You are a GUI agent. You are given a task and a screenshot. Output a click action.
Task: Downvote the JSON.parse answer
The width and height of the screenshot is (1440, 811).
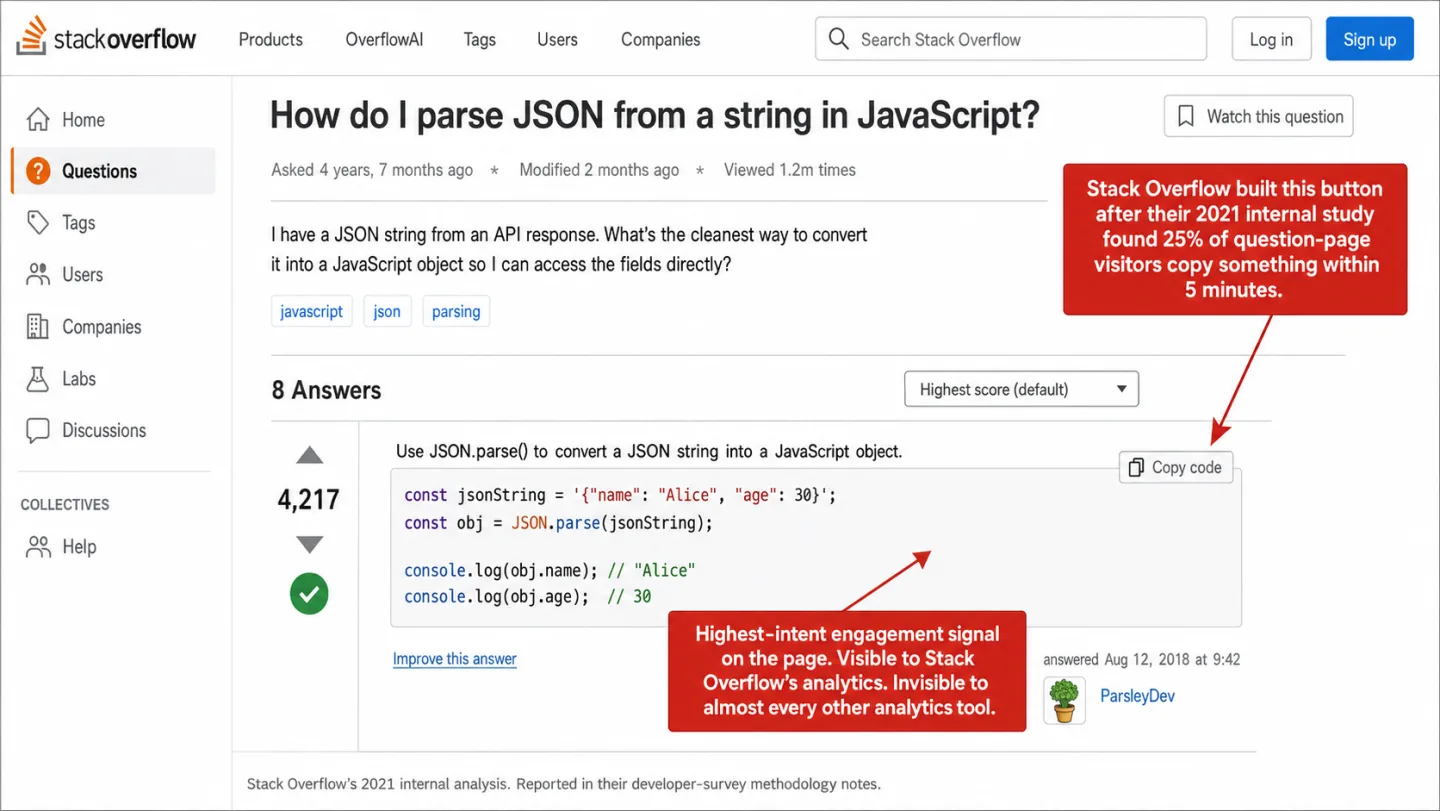click(310, 545)
